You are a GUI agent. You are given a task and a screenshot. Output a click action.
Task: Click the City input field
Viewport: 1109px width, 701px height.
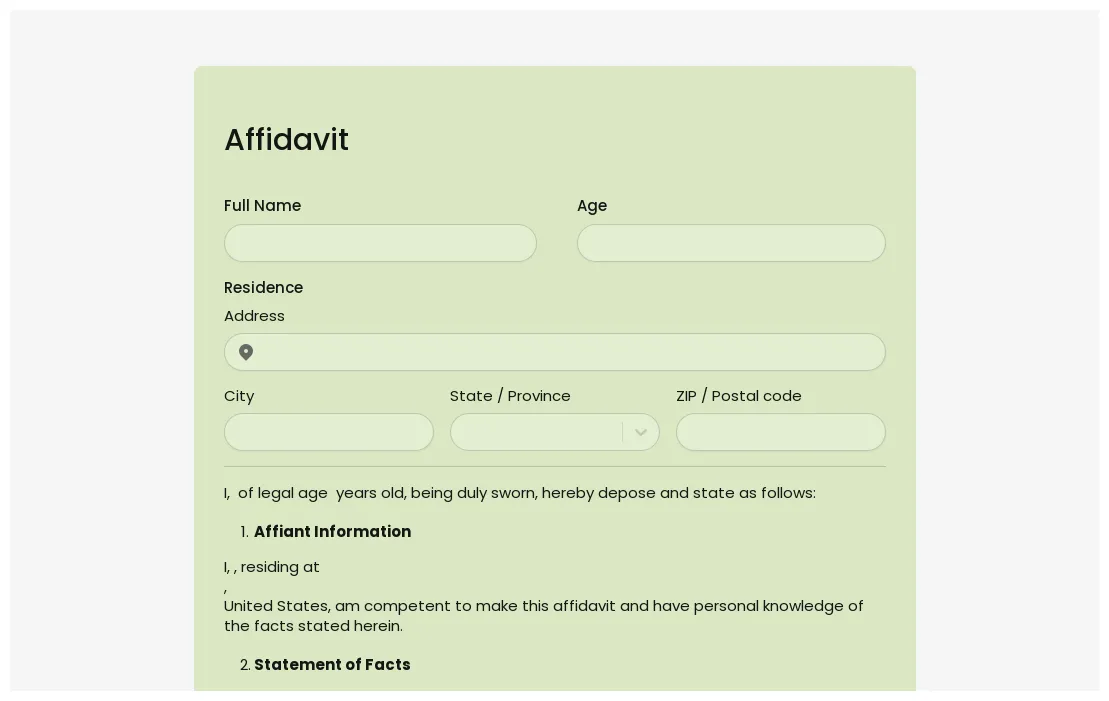328,432
